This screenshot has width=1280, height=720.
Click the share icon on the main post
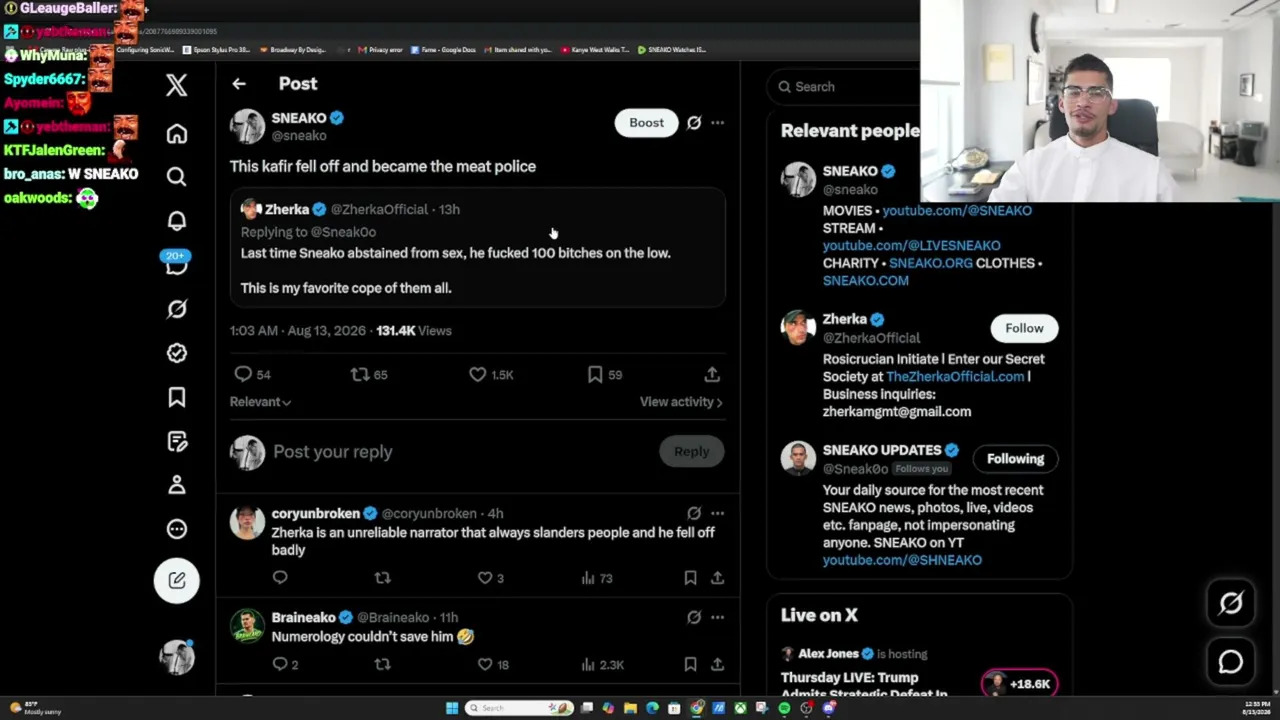tap(712, 374)
